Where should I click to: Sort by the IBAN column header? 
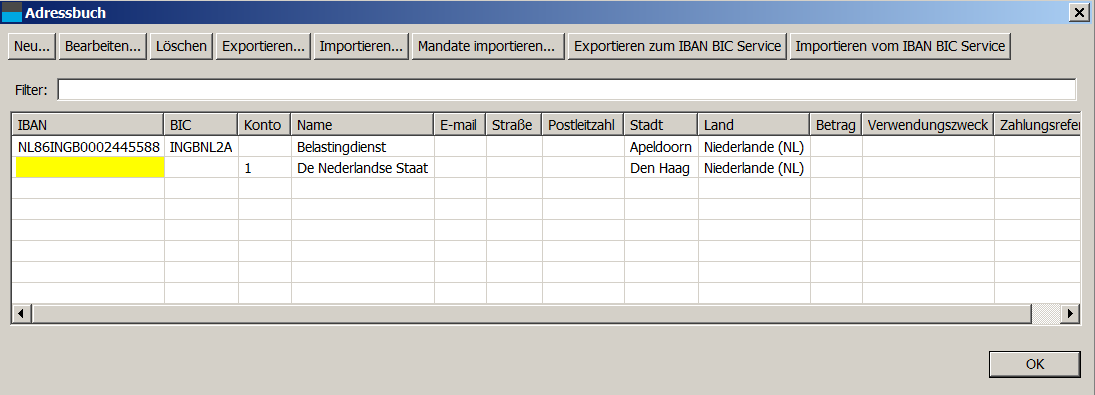click(88, 125)
